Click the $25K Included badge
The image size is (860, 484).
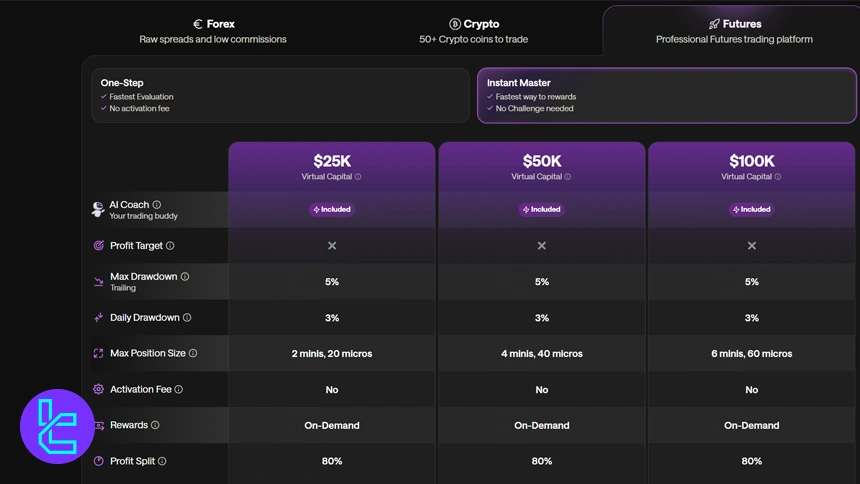pyautogui.click(x=332, y=210)
